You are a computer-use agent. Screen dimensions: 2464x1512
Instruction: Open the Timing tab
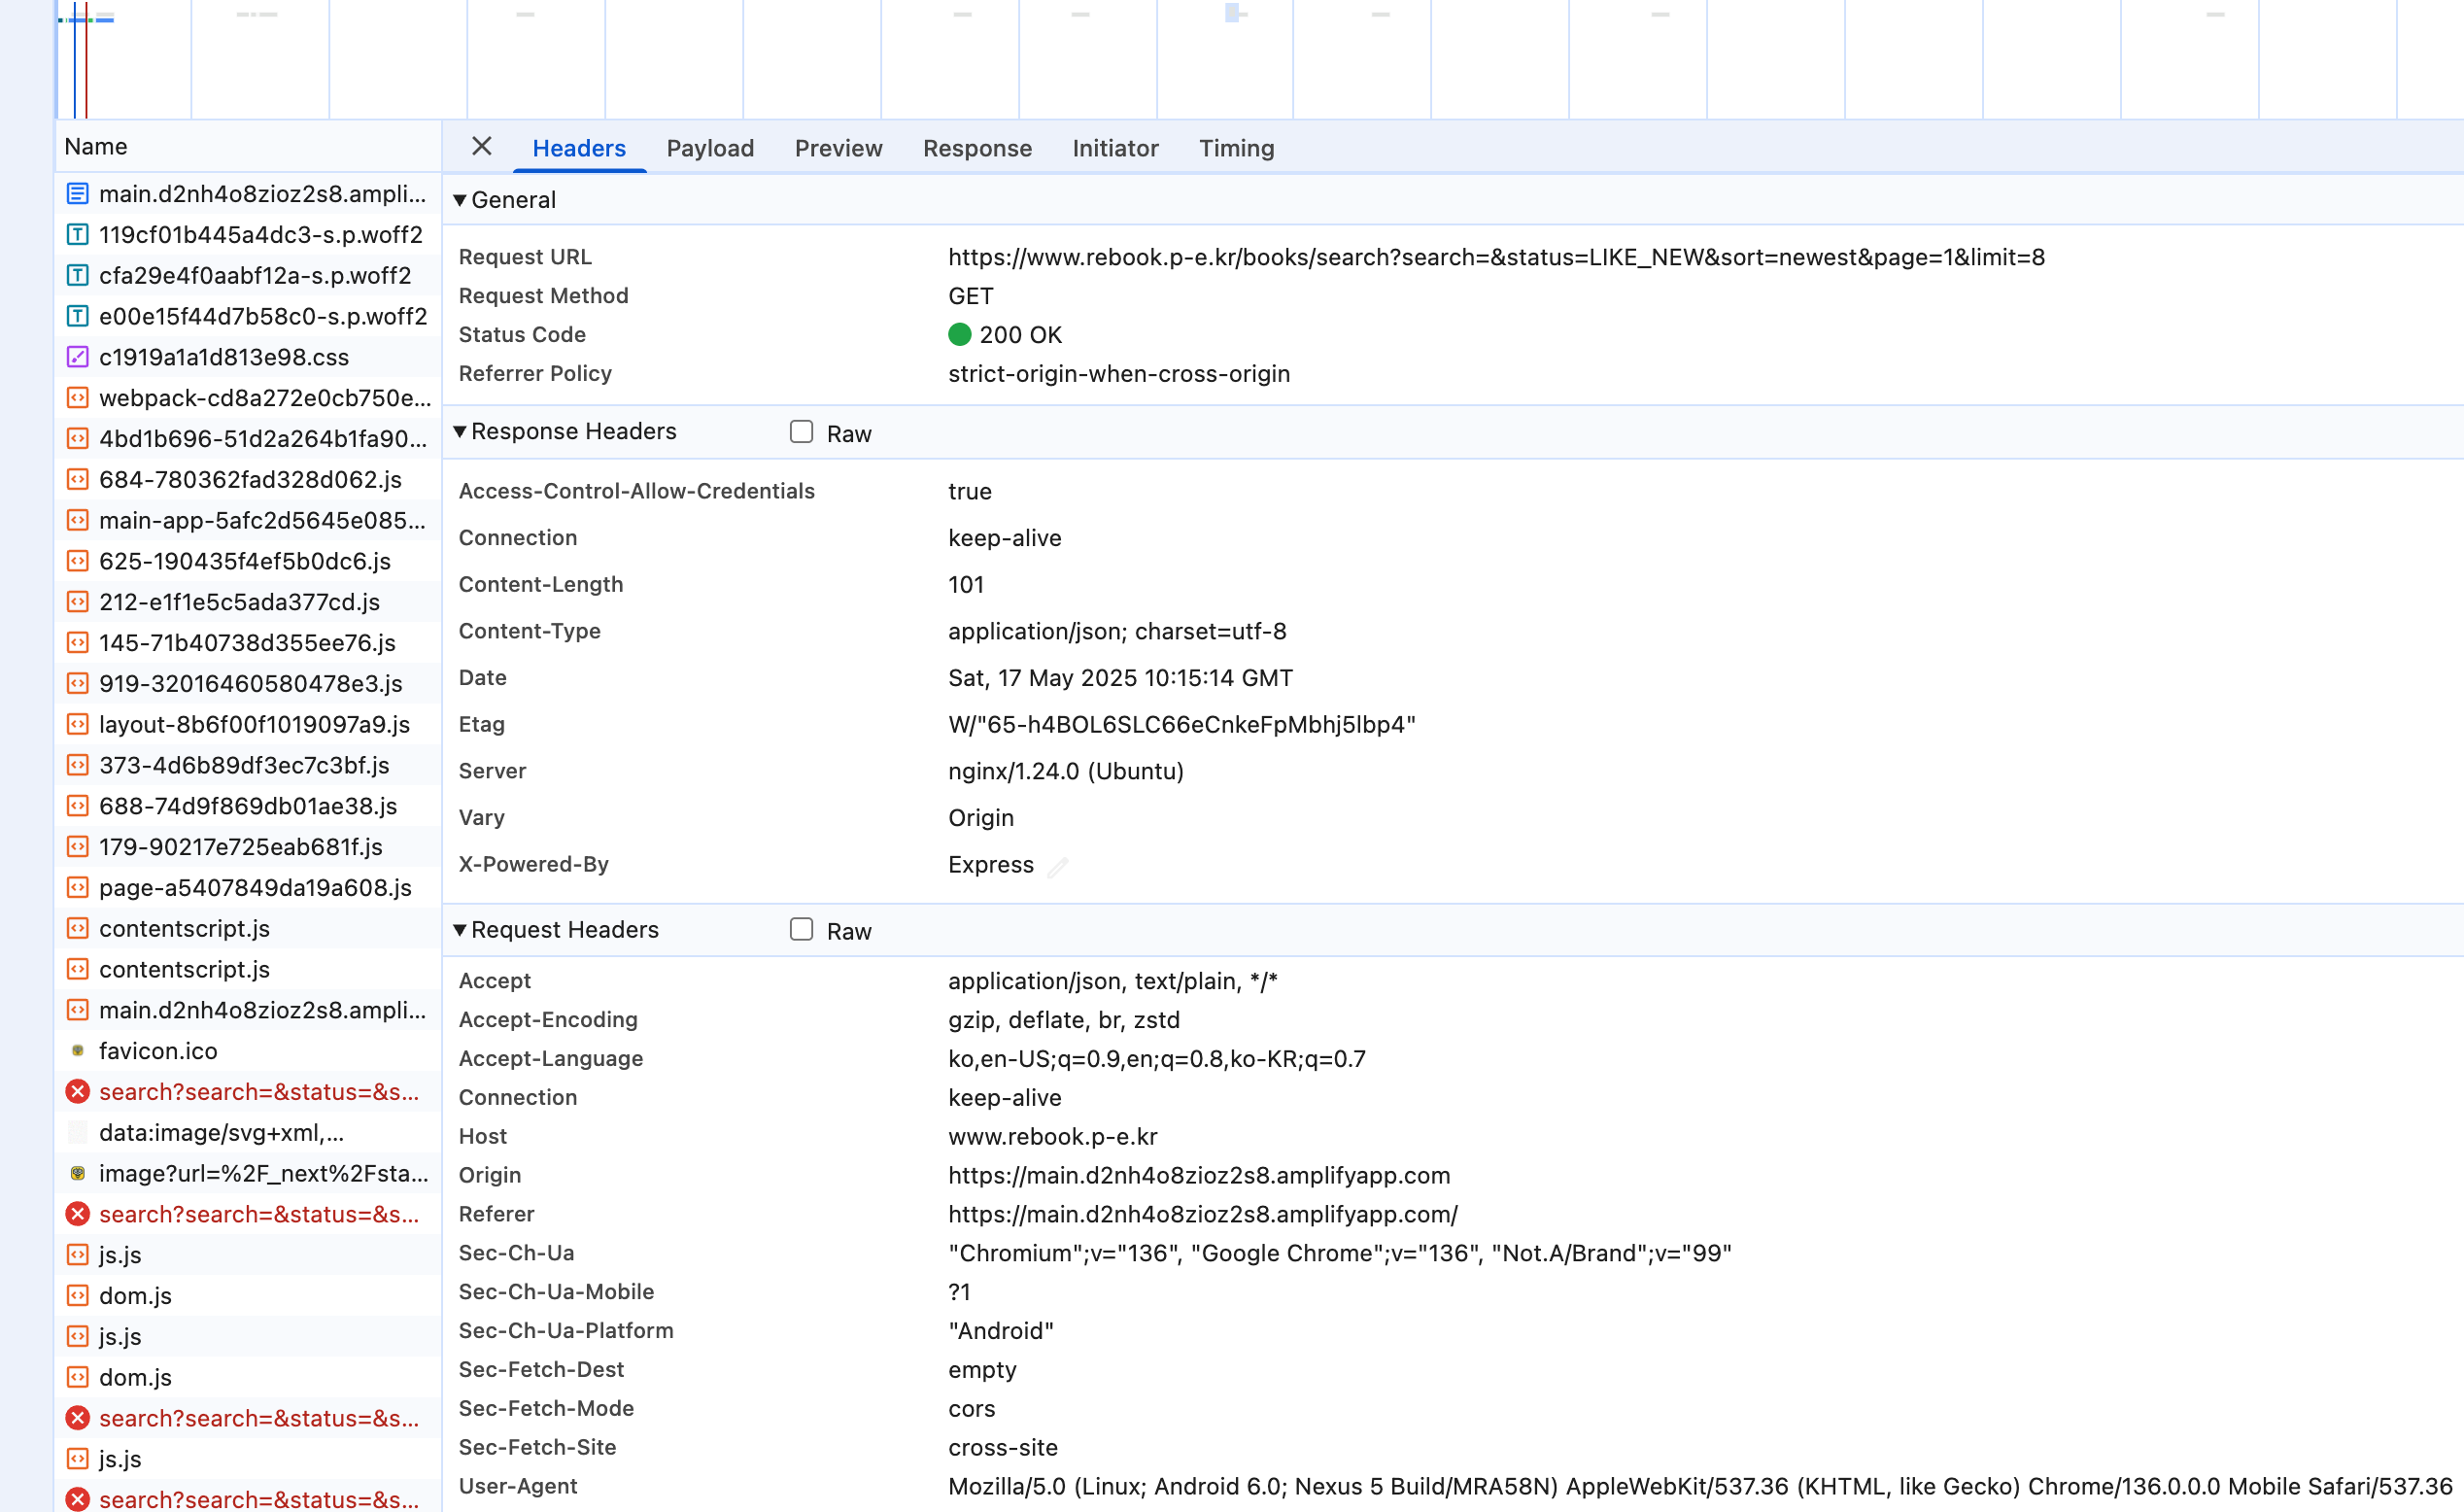1236,148
